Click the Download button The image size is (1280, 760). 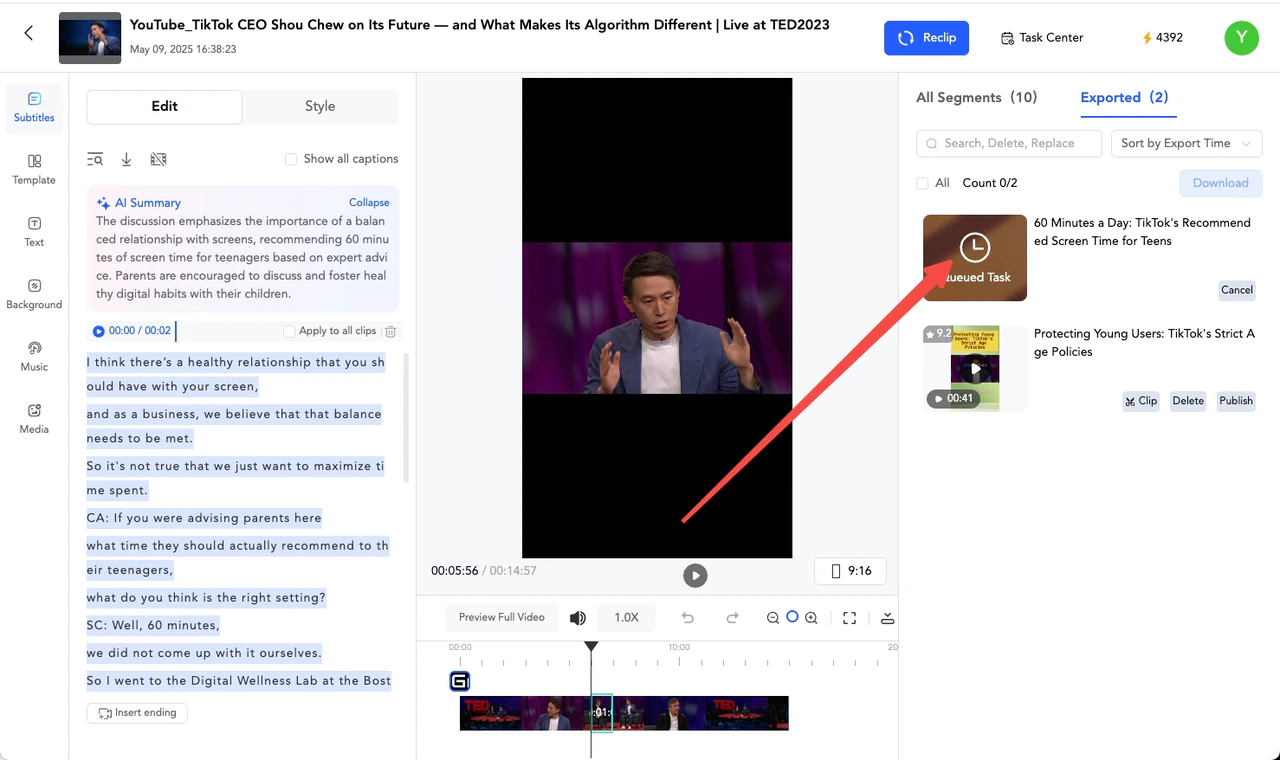click(1221, 183)
